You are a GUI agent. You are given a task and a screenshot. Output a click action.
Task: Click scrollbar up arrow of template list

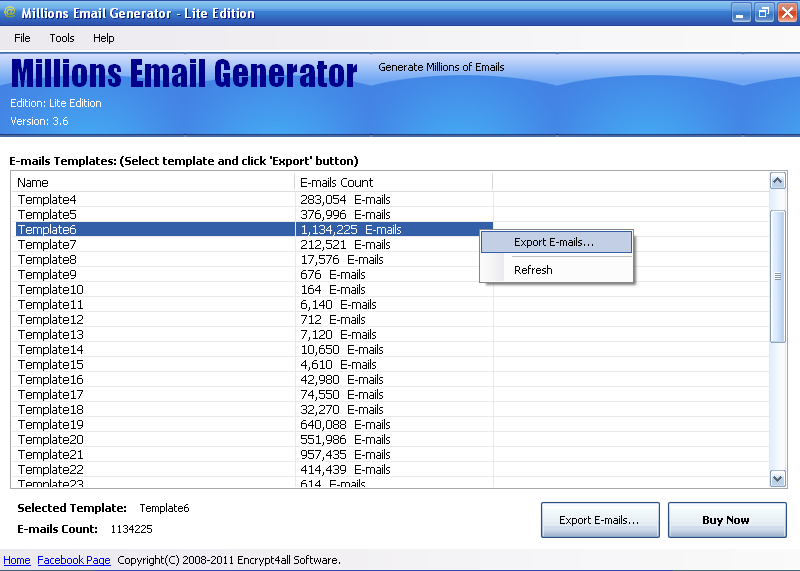(778, 181)
